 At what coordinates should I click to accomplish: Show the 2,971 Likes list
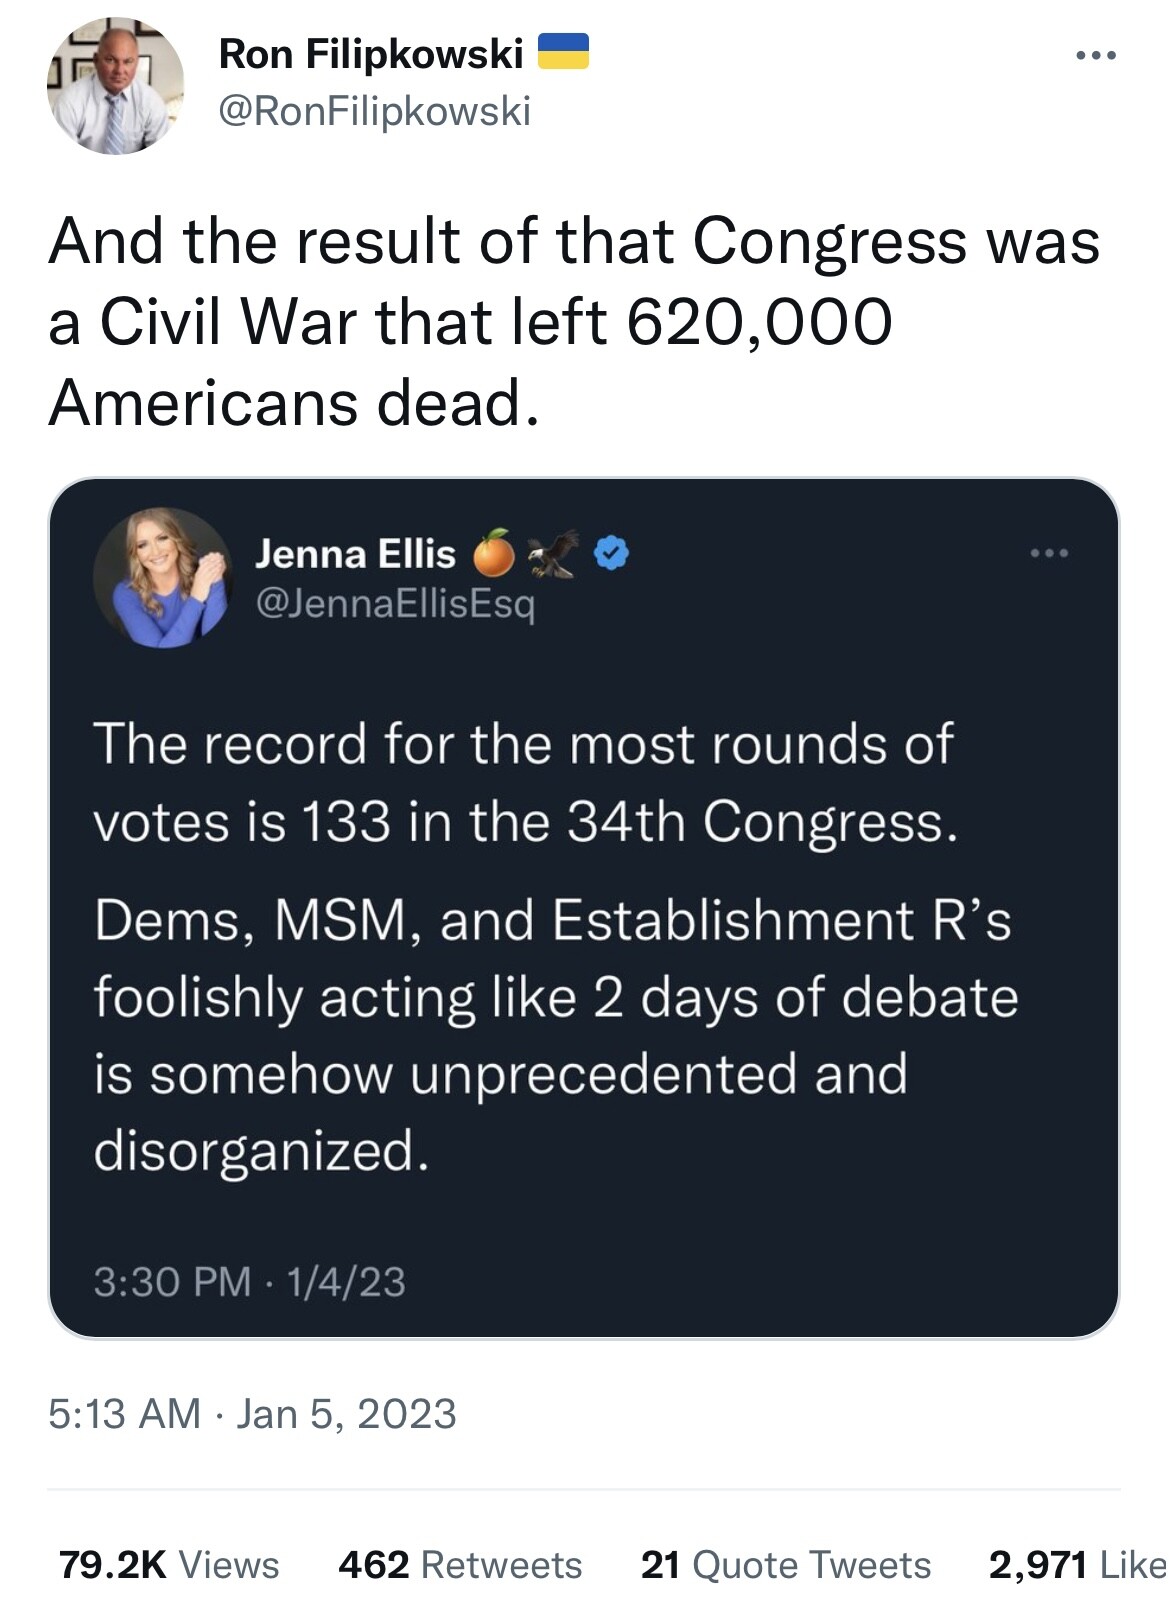1076,1564
